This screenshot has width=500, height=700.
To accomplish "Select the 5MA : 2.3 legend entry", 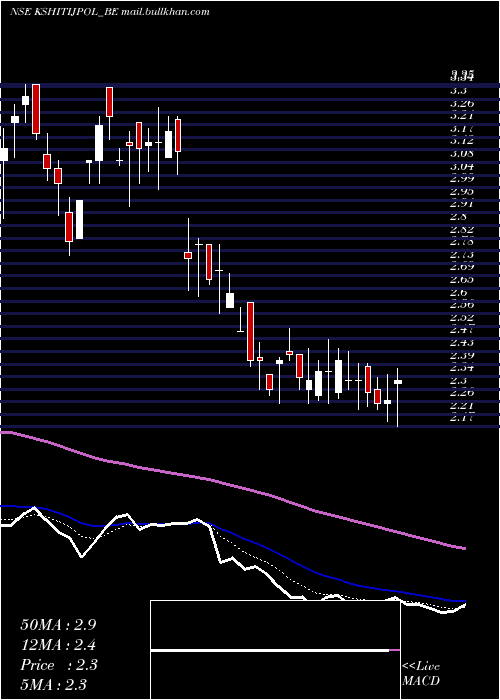I will pos(53,684).
